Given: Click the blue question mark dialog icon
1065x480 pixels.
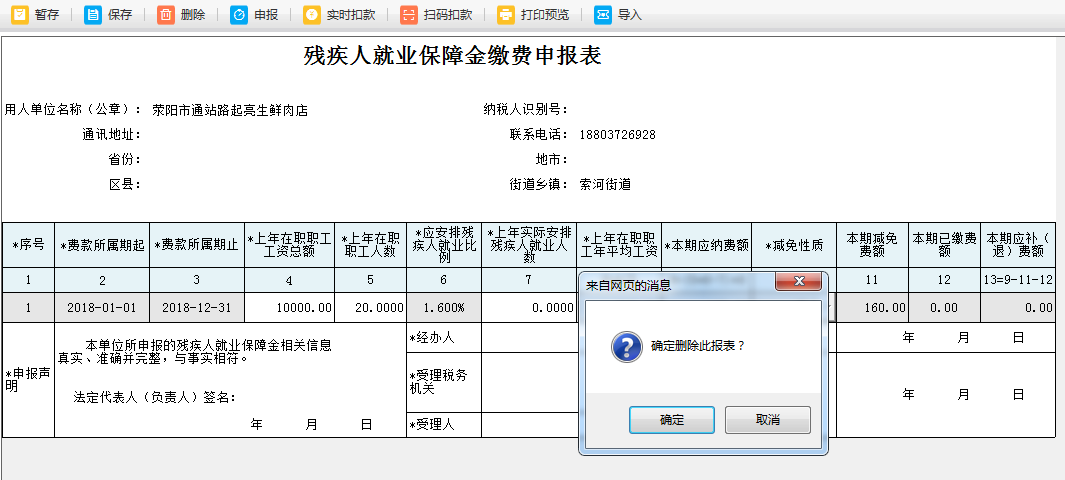Looking at the screenshot, I should click(626, 347).
